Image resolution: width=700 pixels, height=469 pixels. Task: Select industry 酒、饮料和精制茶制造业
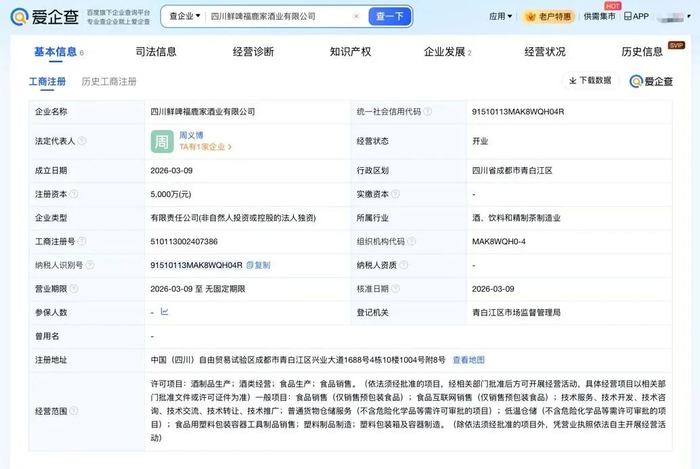[x=516, y=218]
